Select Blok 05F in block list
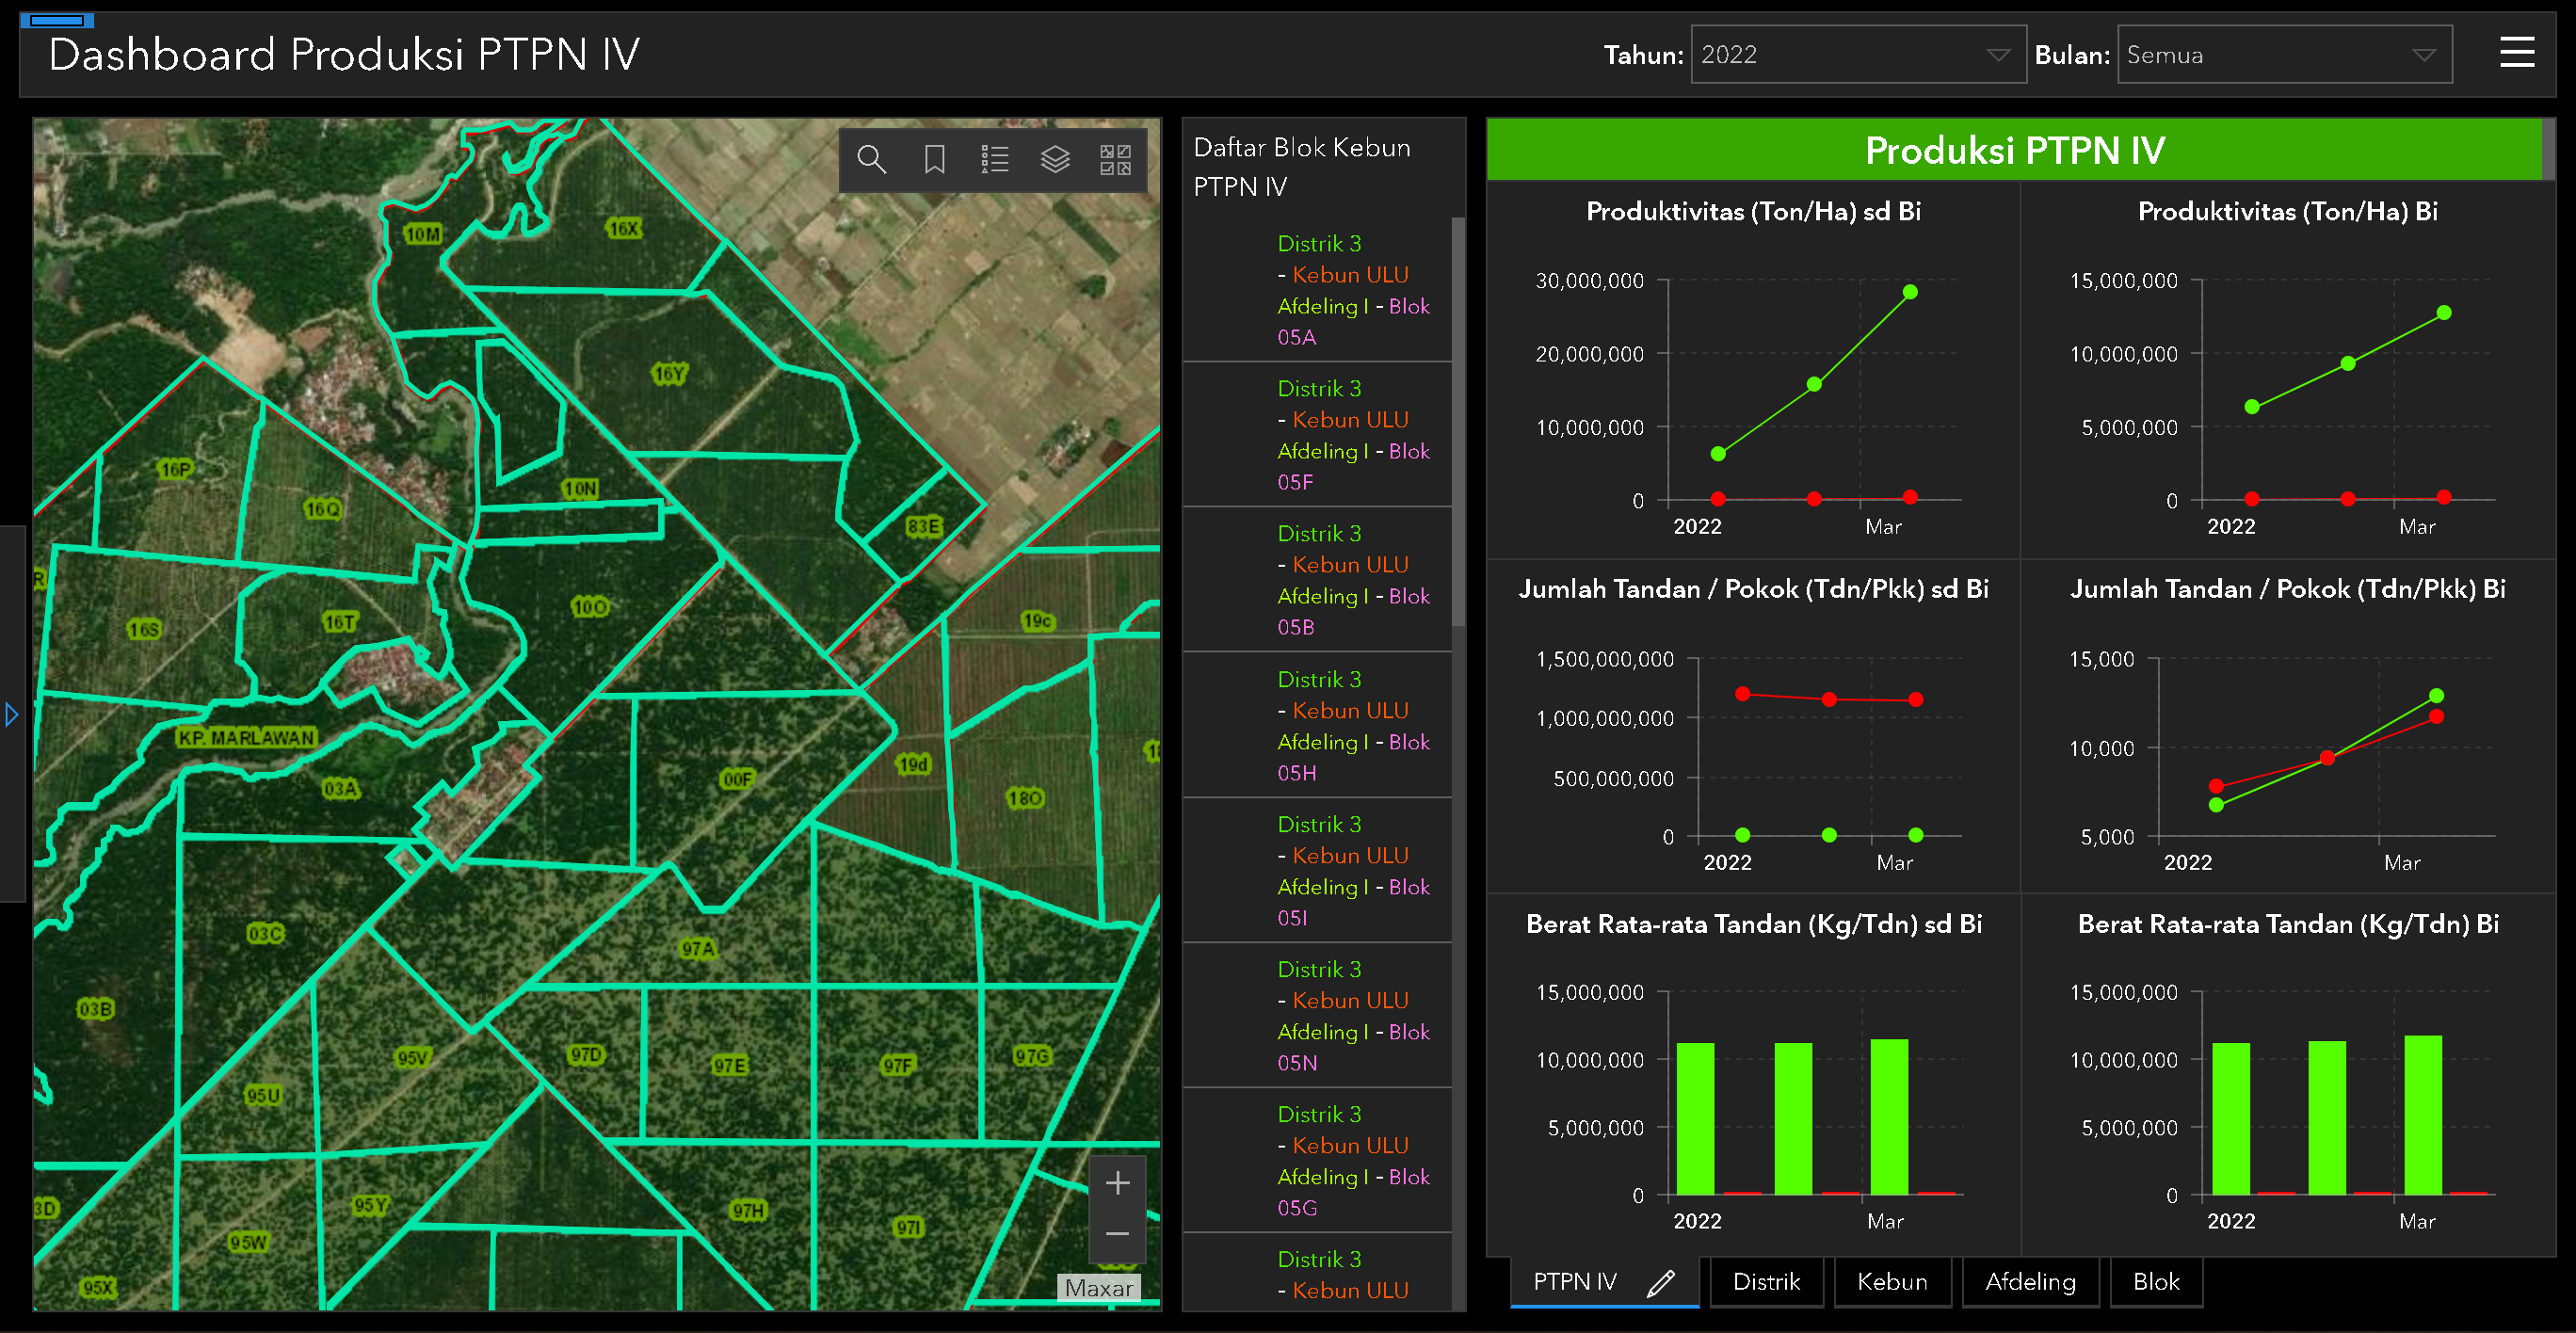The width and height of the screenshot is (2576, 1333). 1317,435
